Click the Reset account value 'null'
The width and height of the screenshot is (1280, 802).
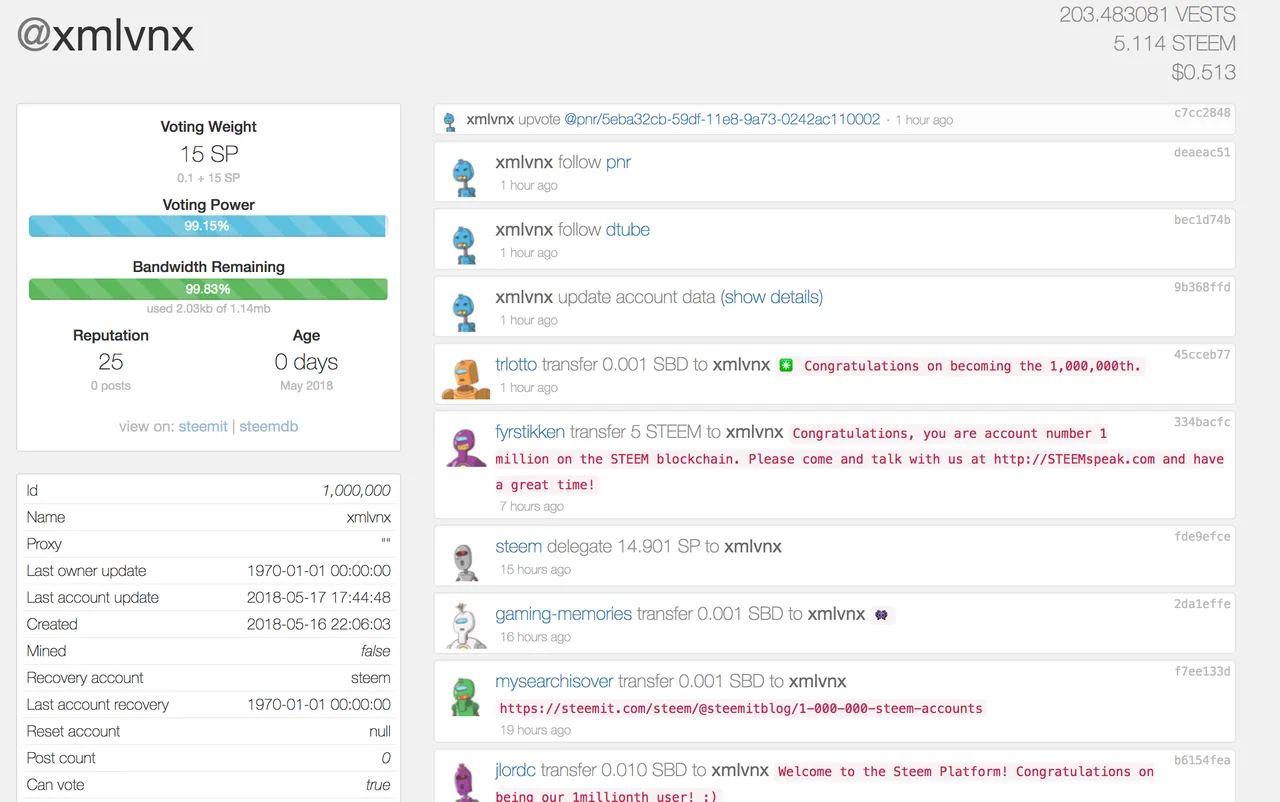pyautogui.click(x=380, y=731)
